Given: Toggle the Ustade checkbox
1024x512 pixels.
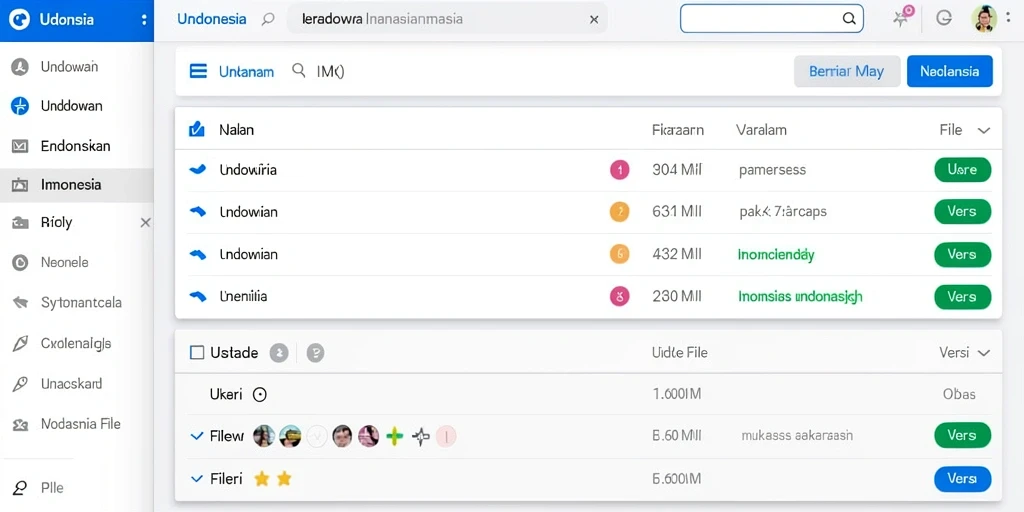Looking at the screenshot, I should coord(197,353).
